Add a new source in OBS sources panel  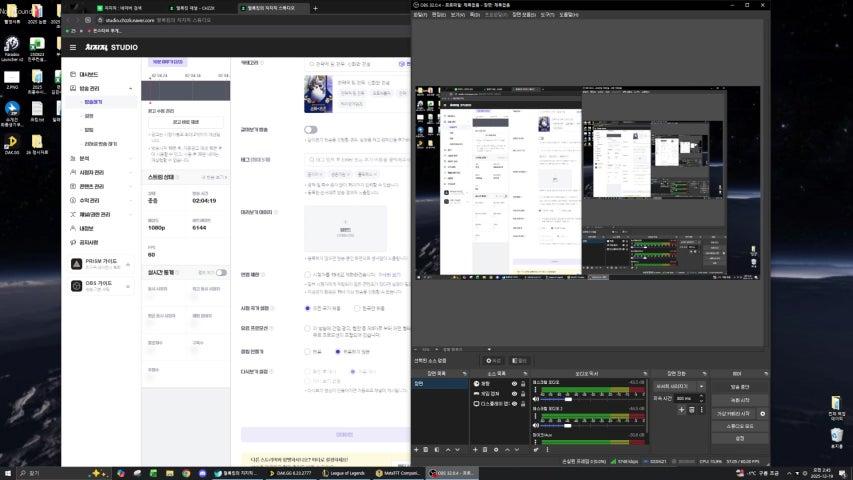coord(475,450)
